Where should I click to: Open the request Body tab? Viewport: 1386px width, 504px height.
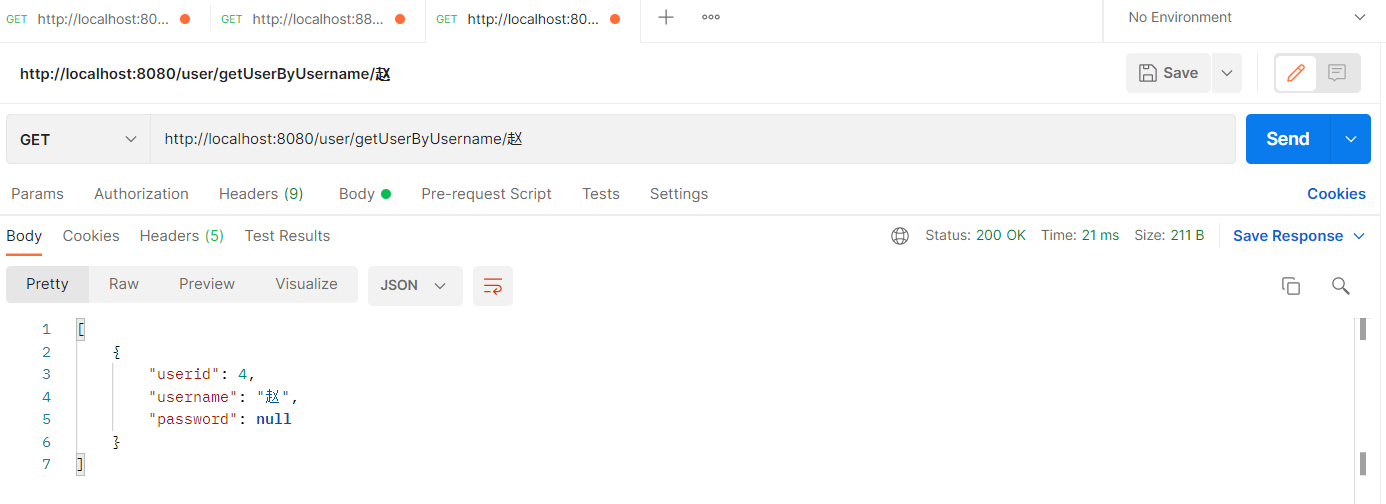(x=364, y=194)
